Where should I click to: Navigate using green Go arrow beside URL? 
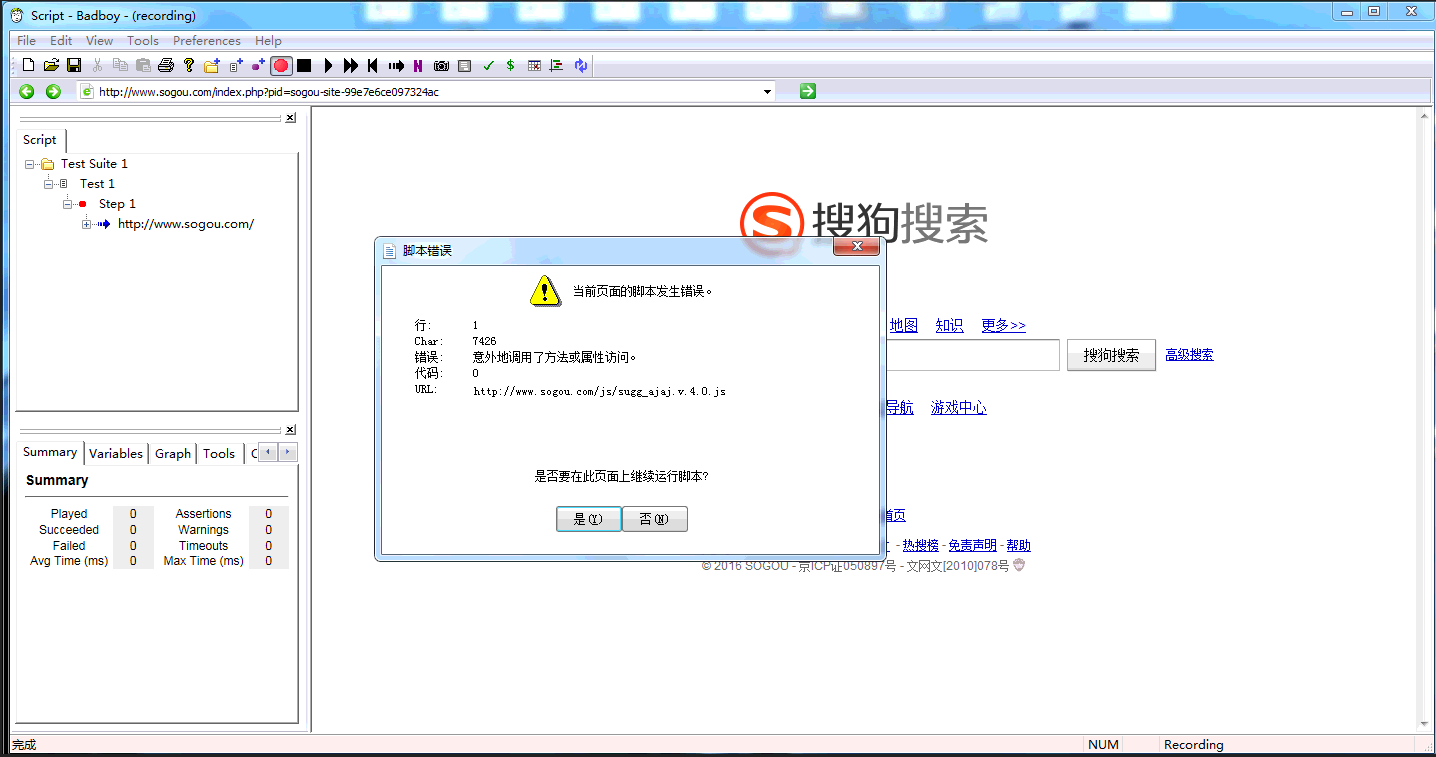(808, 92)
